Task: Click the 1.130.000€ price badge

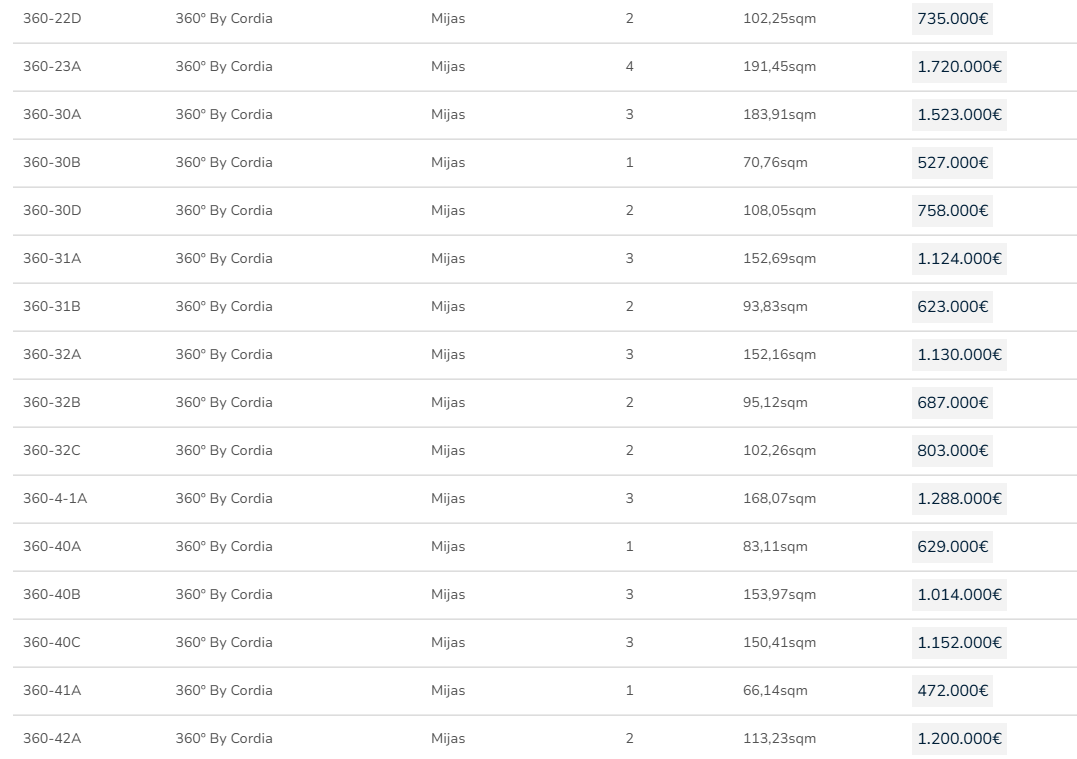Action: [x=958, y=355]
